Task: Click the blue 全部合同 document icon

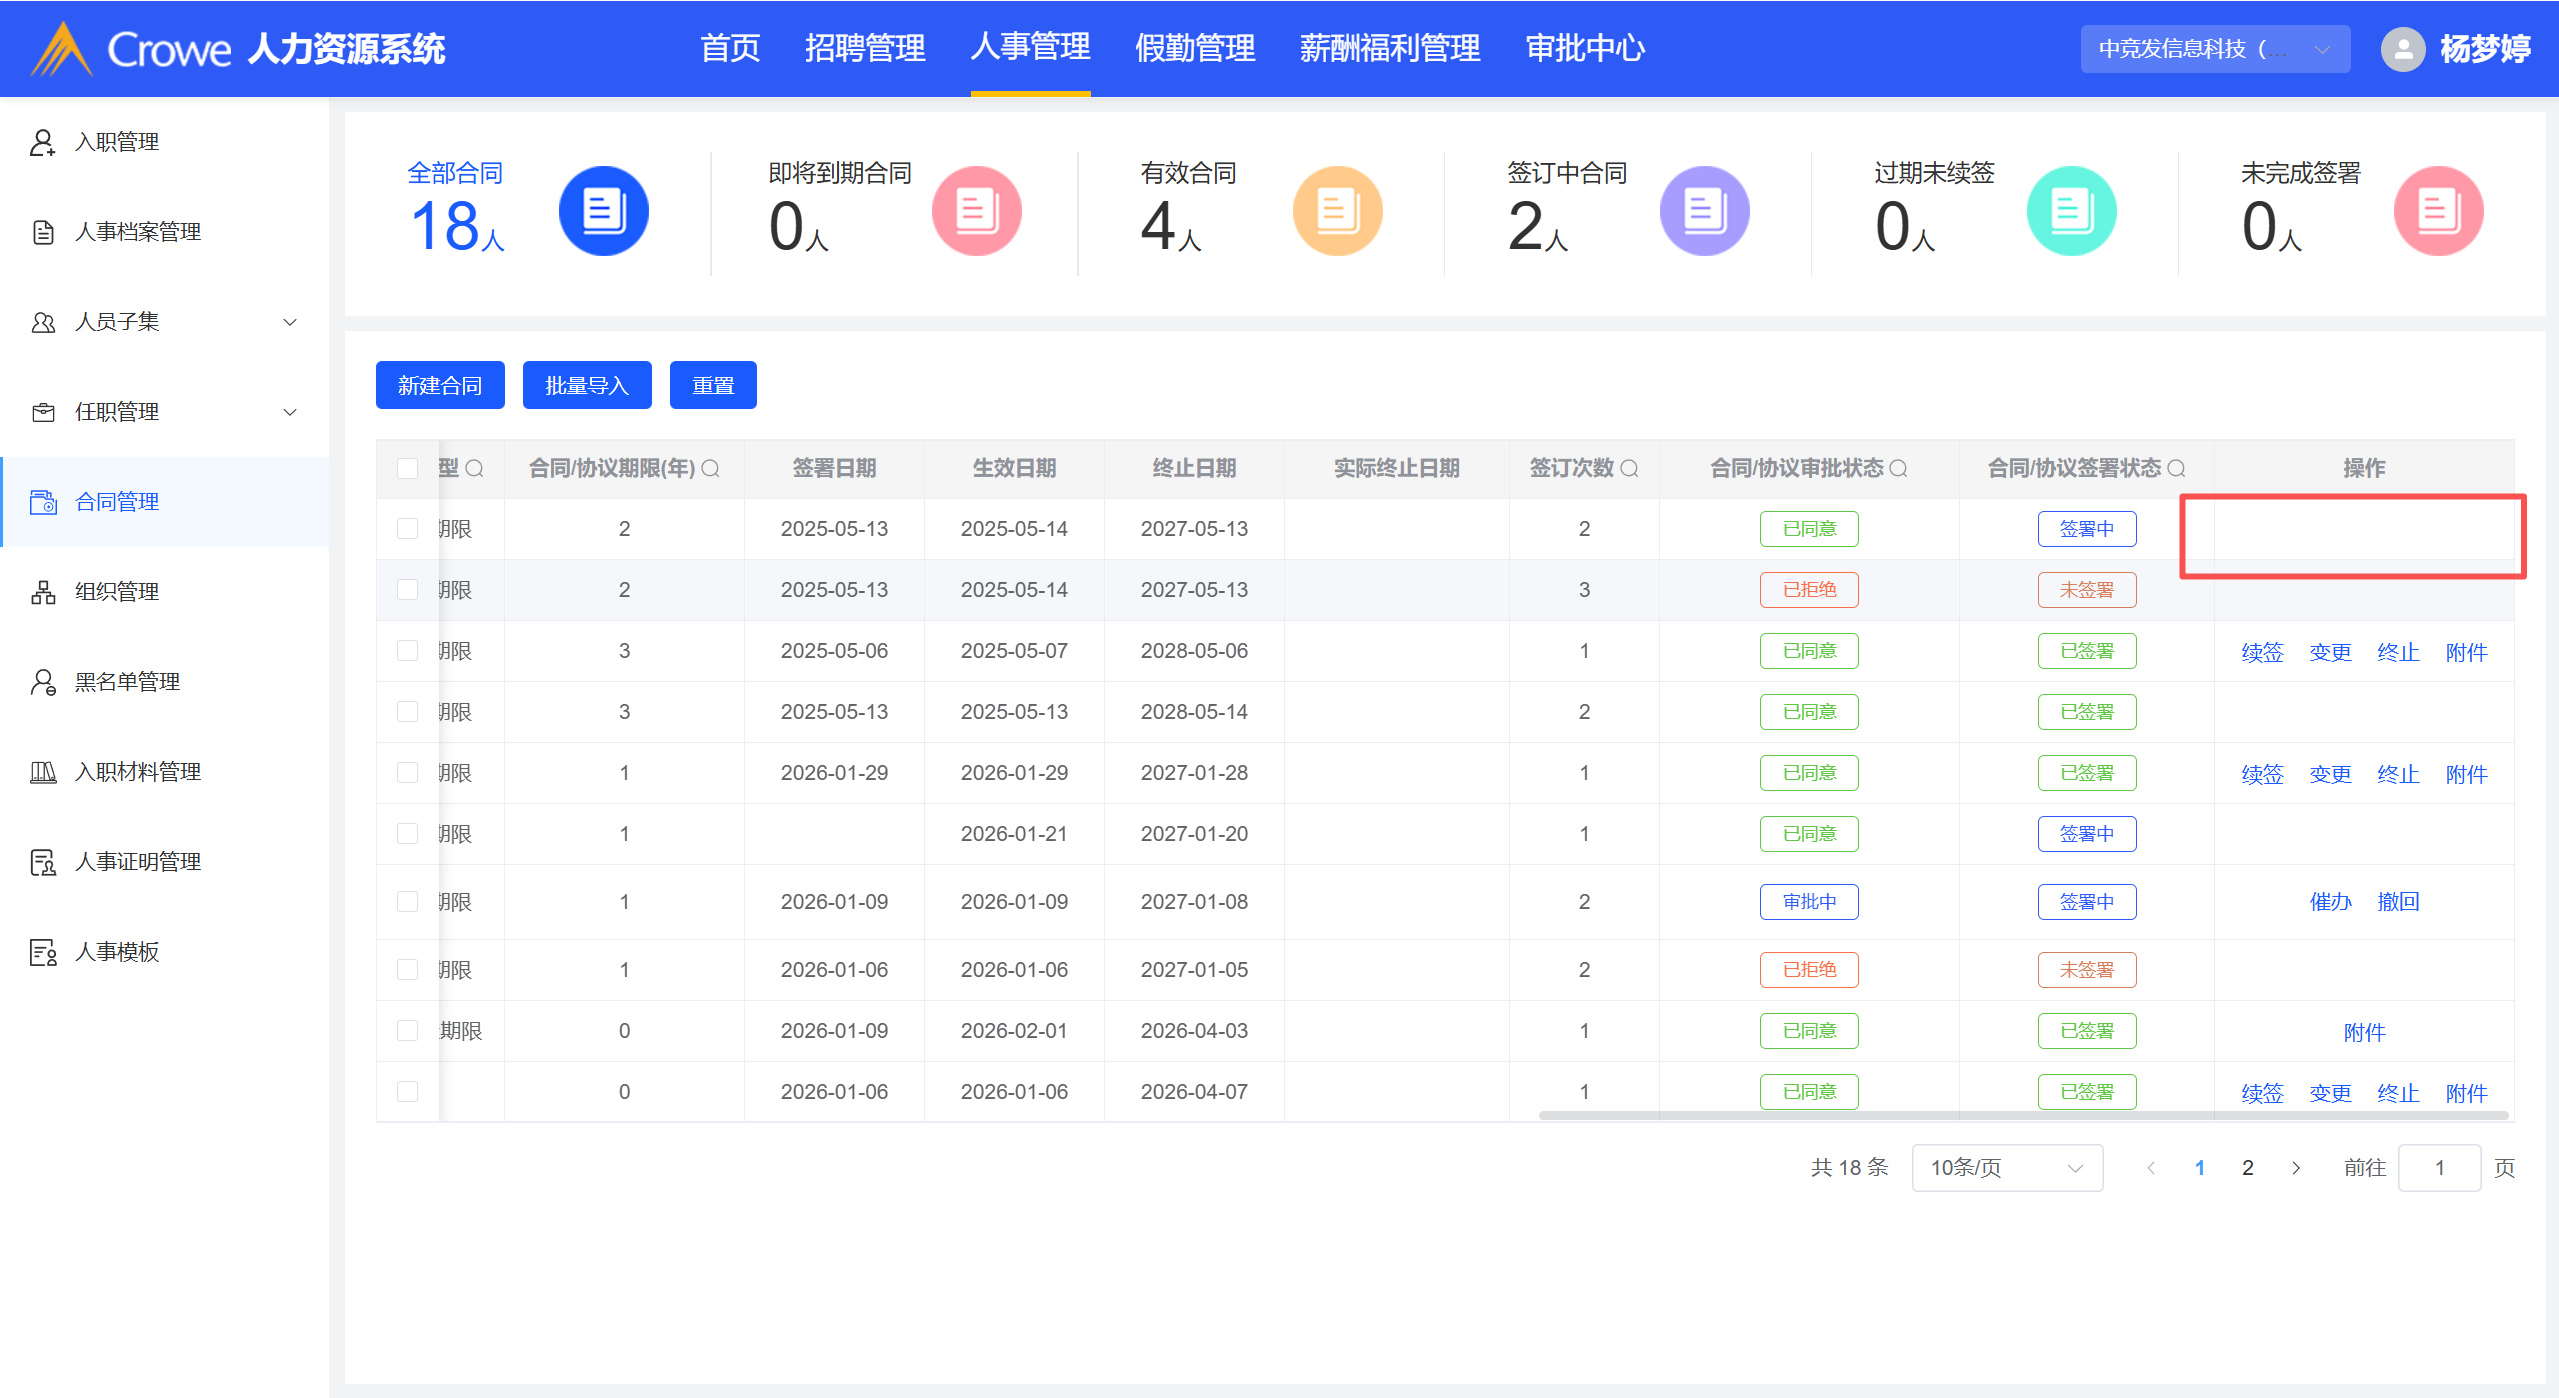Action: (x=603, y=211)
